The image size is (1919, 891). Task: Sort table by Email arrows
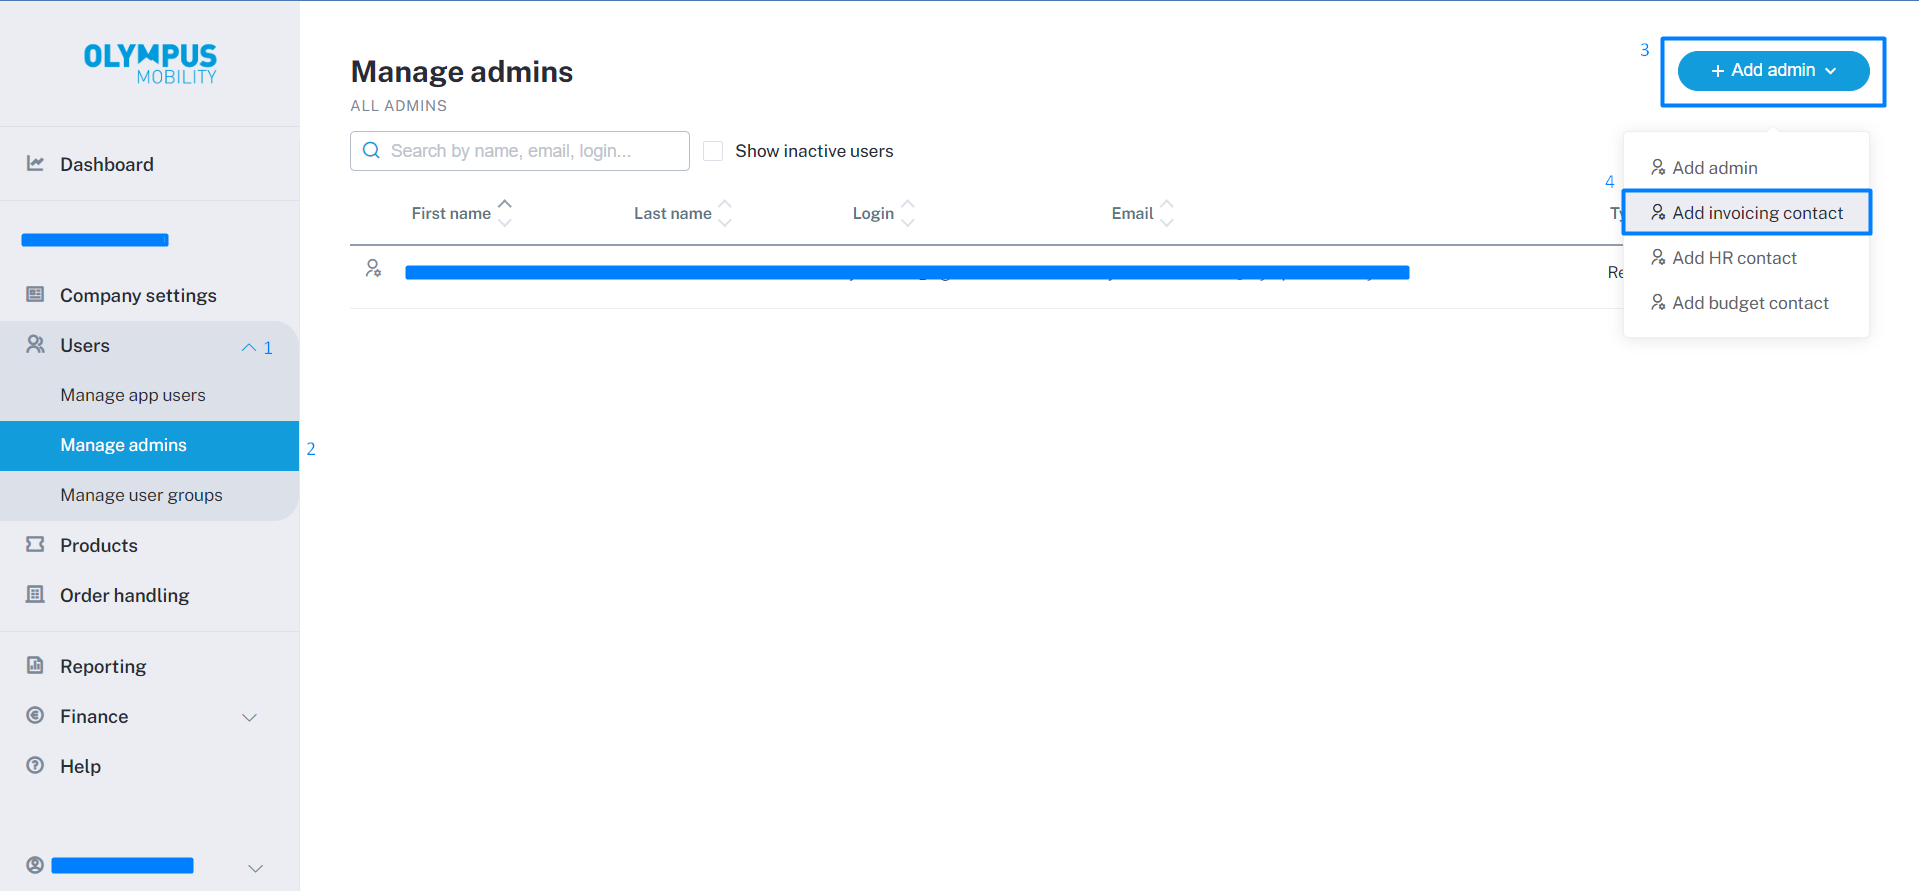point(1167,213)
